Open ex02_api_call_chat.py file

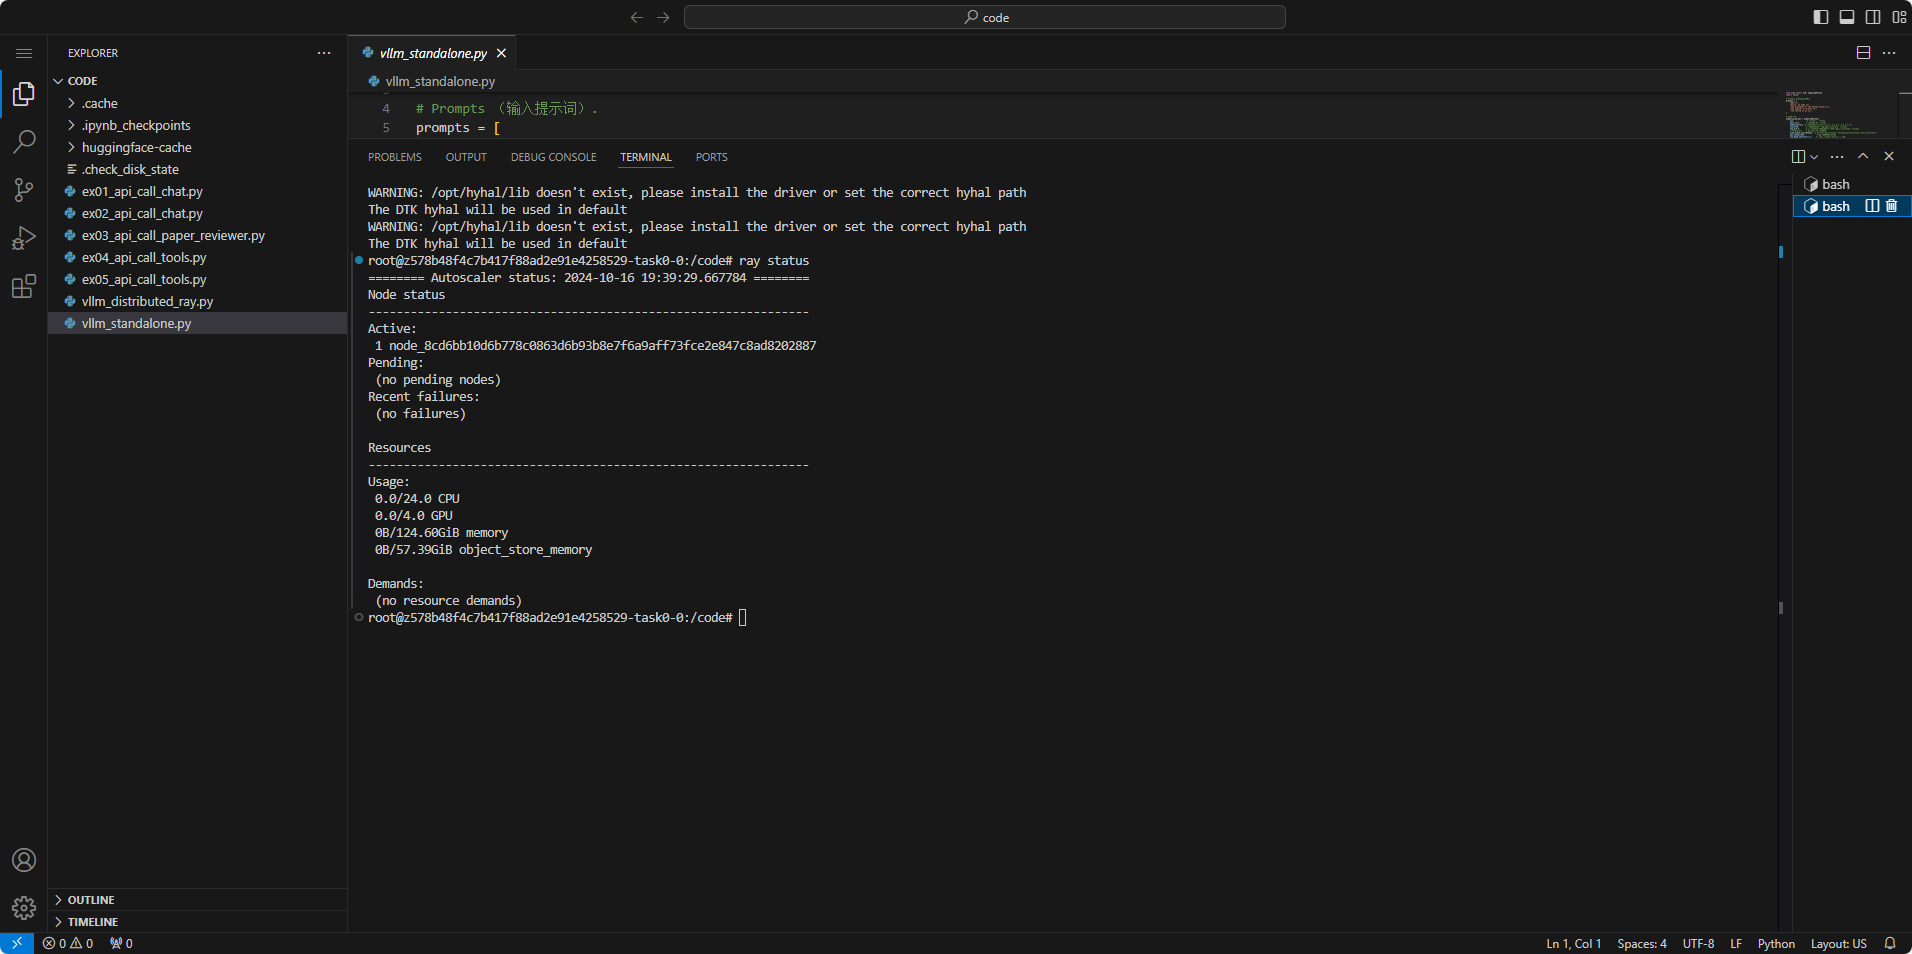pyautogui.click(x=197, y=213)
